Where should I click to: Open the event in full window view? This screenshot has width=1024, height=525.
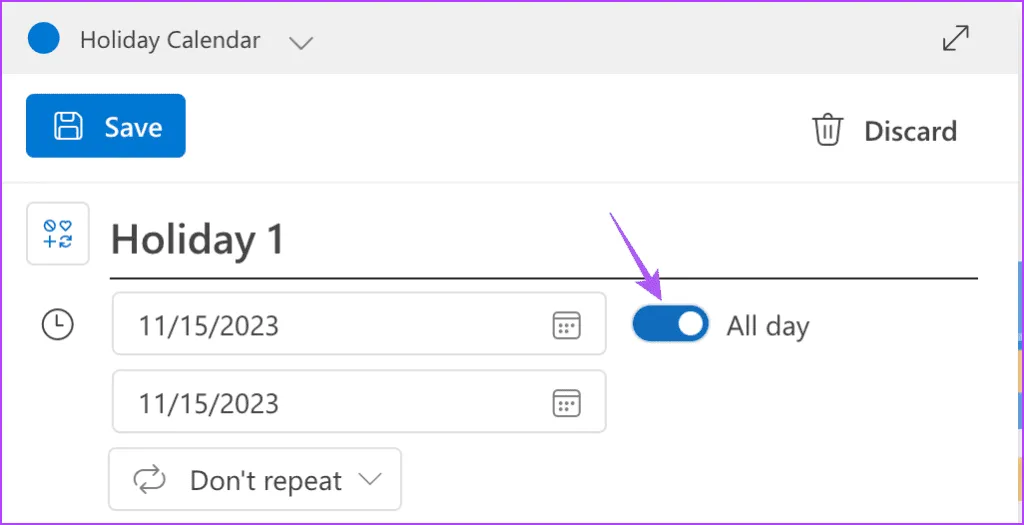pos(956,39)
